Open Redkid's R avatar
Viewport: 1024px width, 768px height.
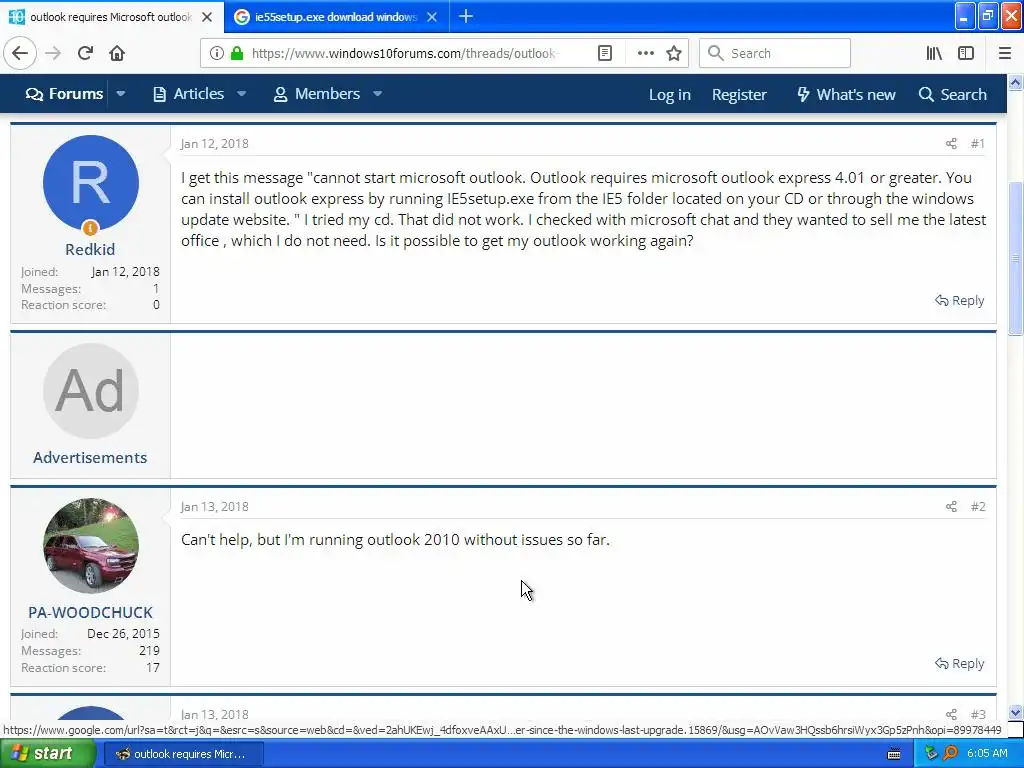[90, 183]
